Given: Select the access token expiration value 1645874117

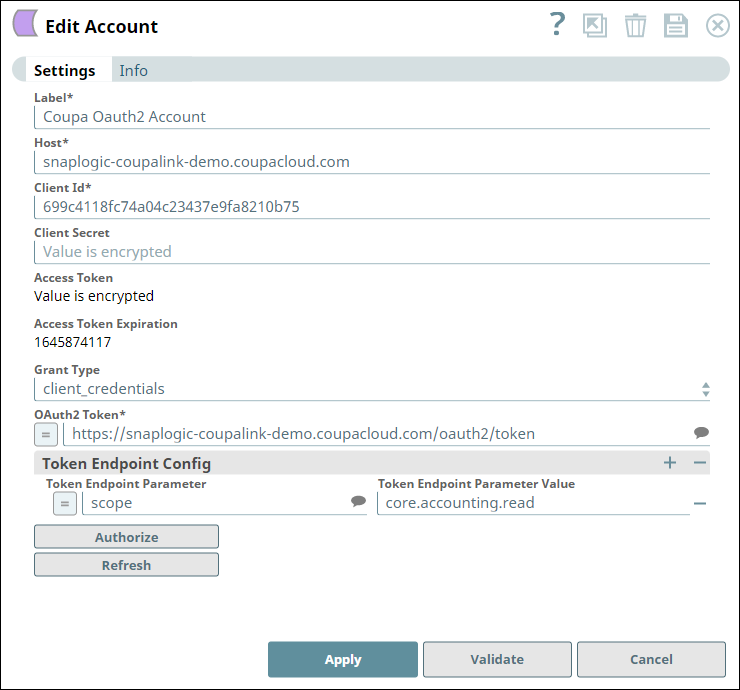Looking at the screenshot, I should point(73,342).
